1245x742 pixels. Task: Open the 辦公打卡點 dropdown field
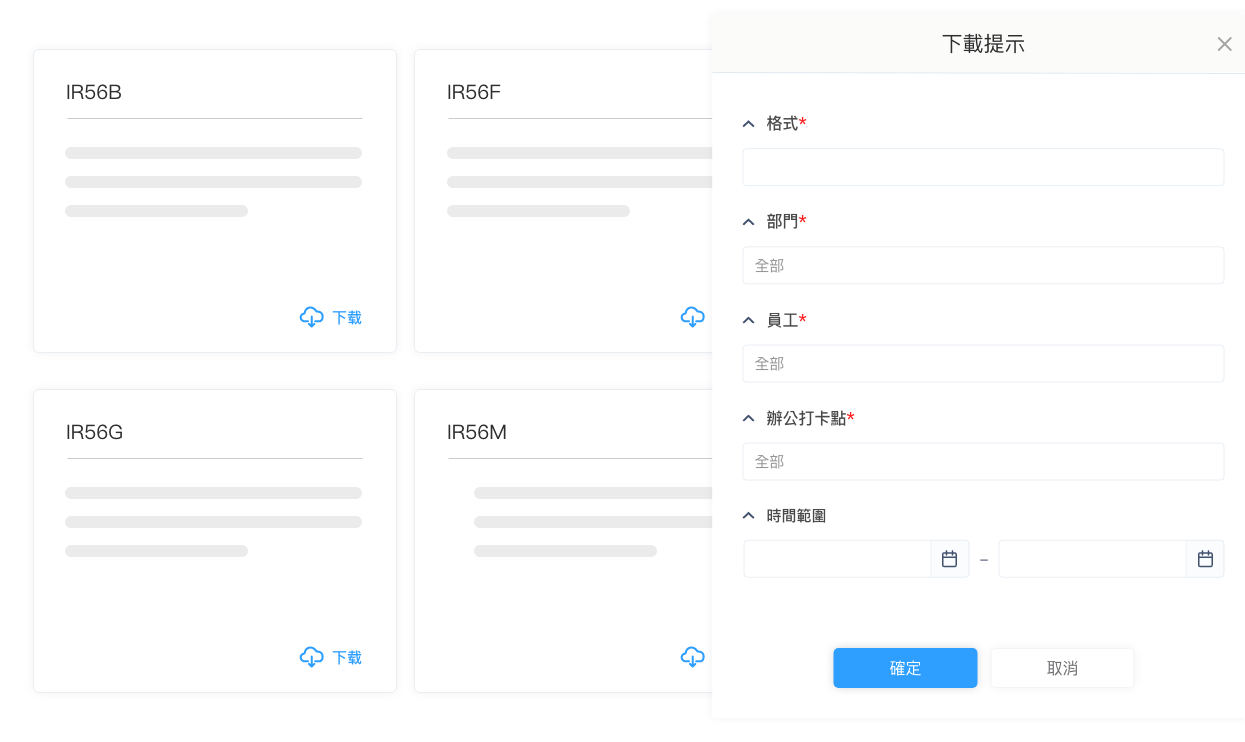point(982,461)
